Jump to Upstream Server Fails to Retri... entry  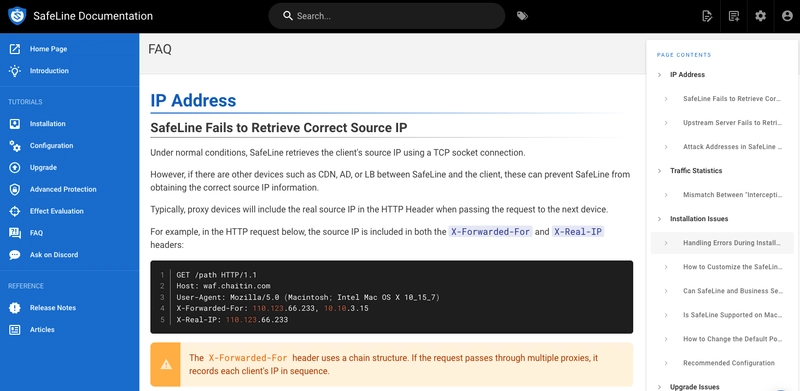coord(732,123)
